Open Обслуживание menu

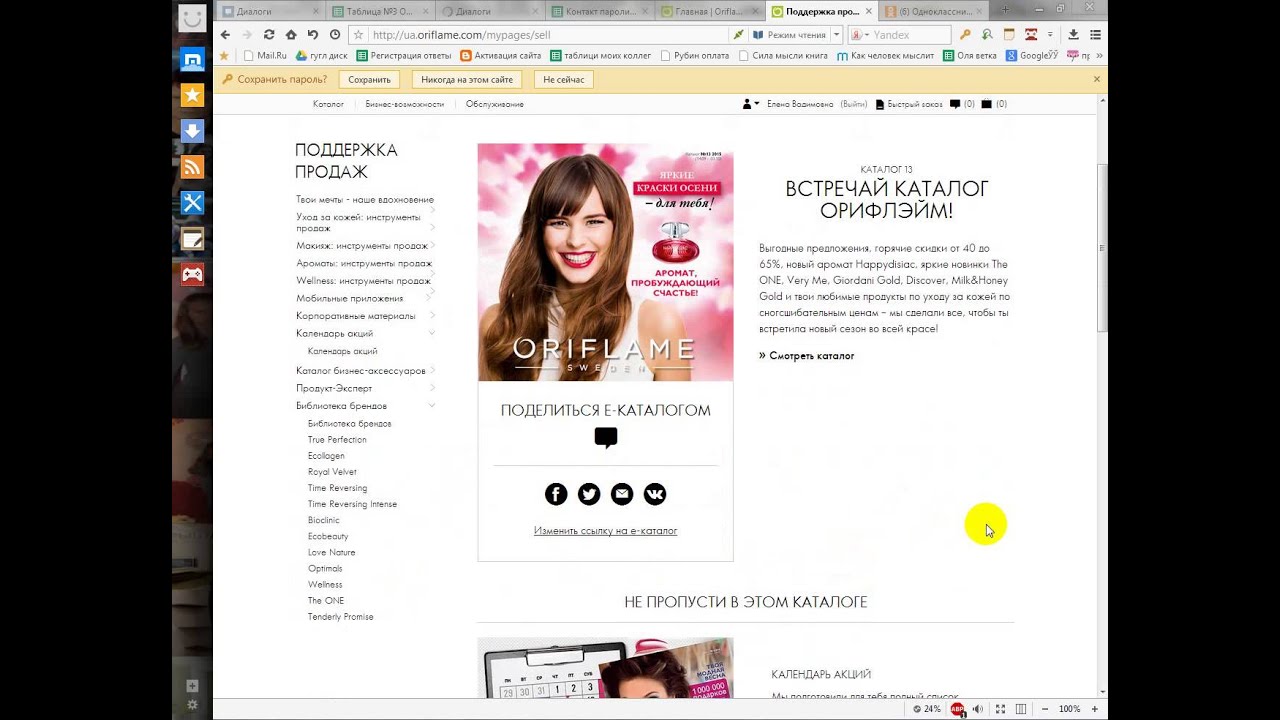click(x=494, y=104)
